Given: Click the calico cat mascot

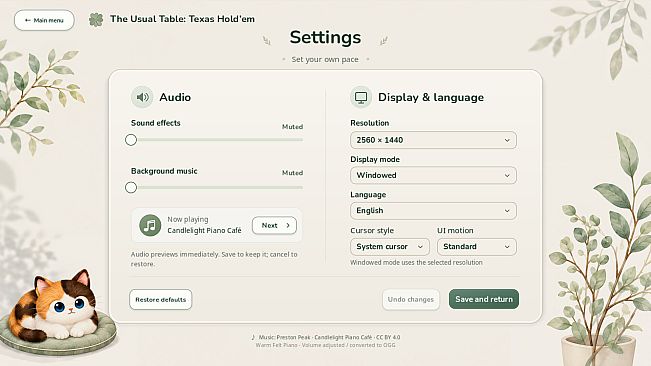Looking at the screenshot, I should pyautogui.click(x=54, y=305).
